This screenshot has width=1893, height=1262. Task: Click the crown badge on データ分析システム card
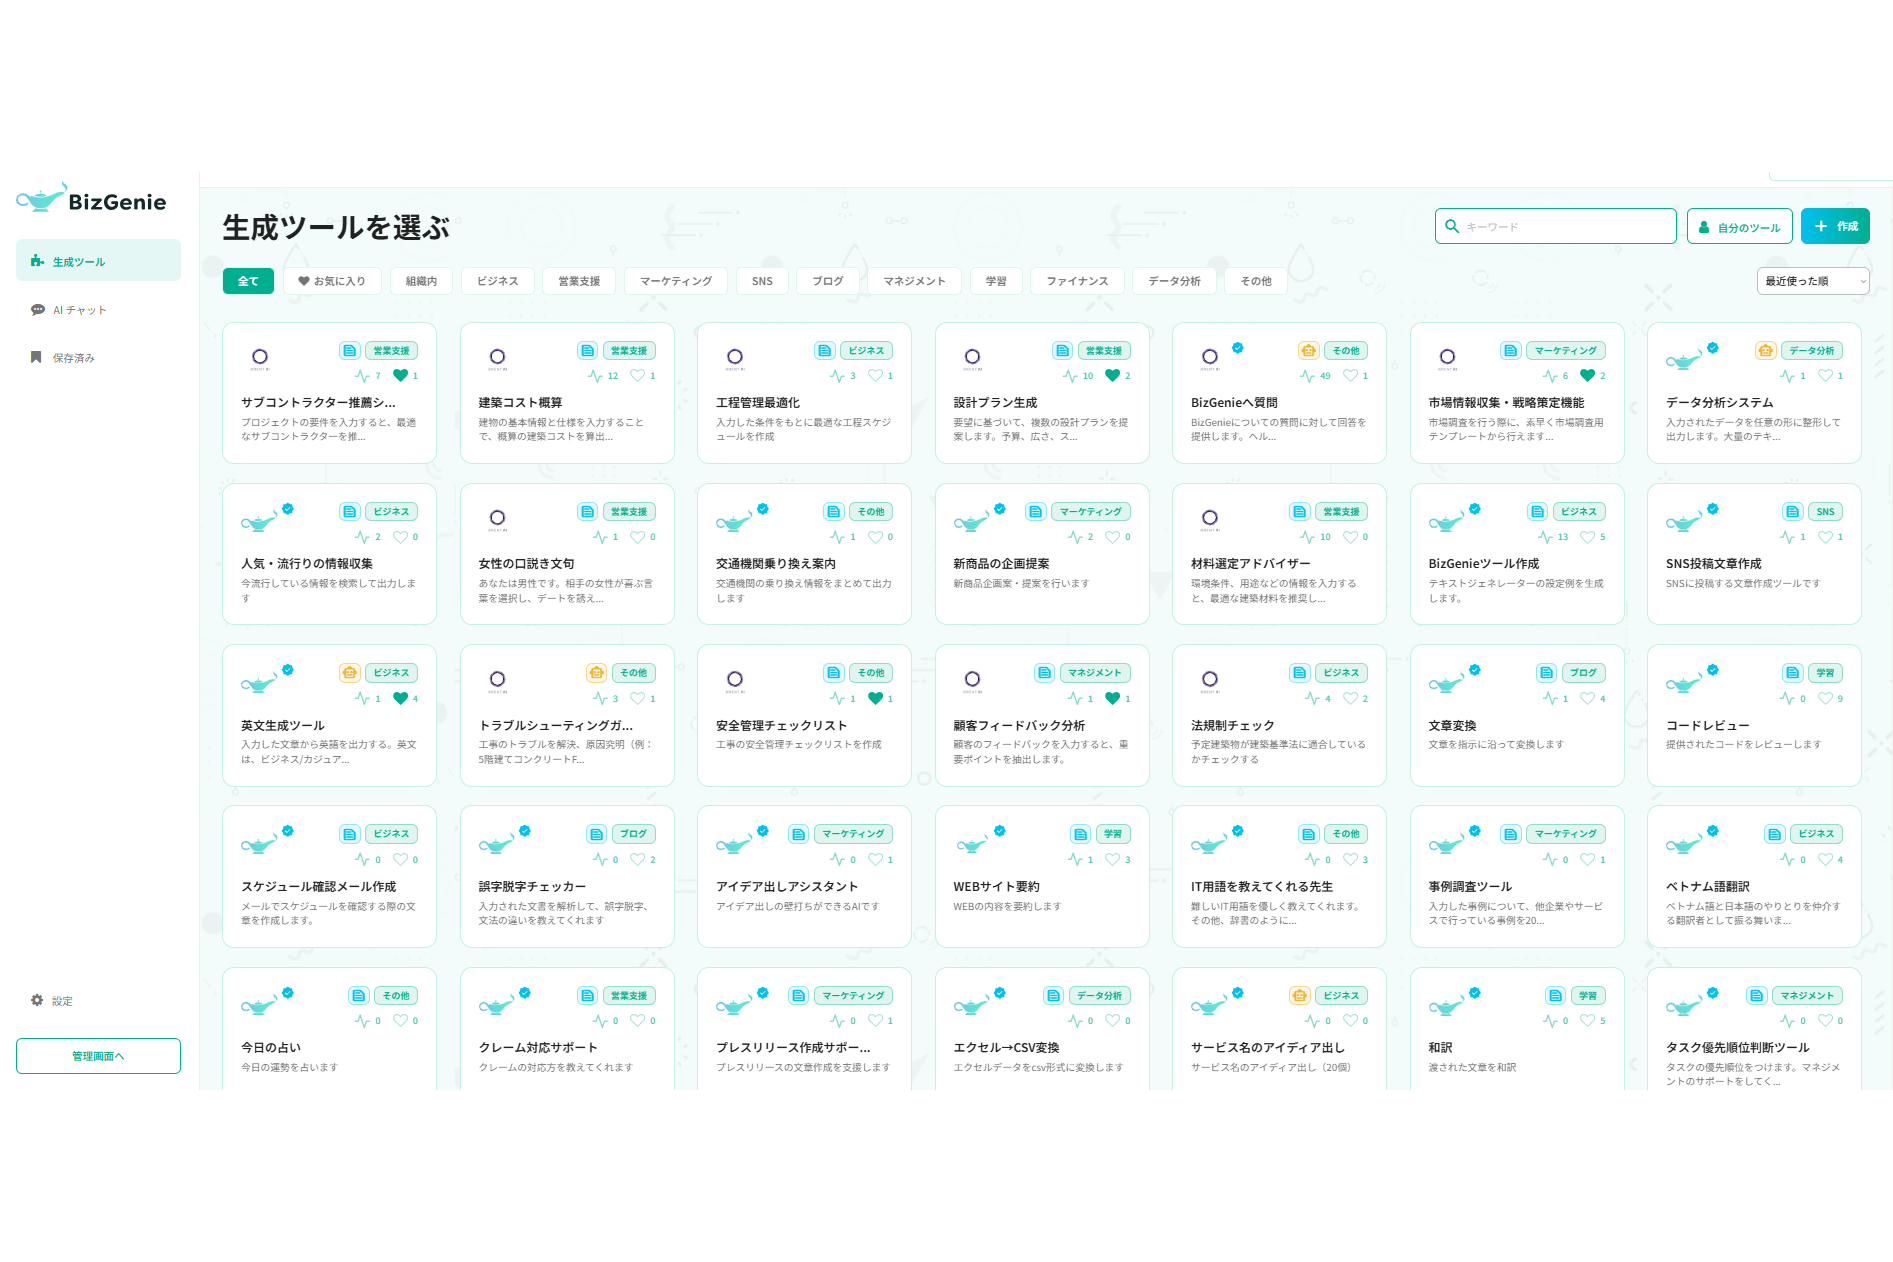point(1768,350)
